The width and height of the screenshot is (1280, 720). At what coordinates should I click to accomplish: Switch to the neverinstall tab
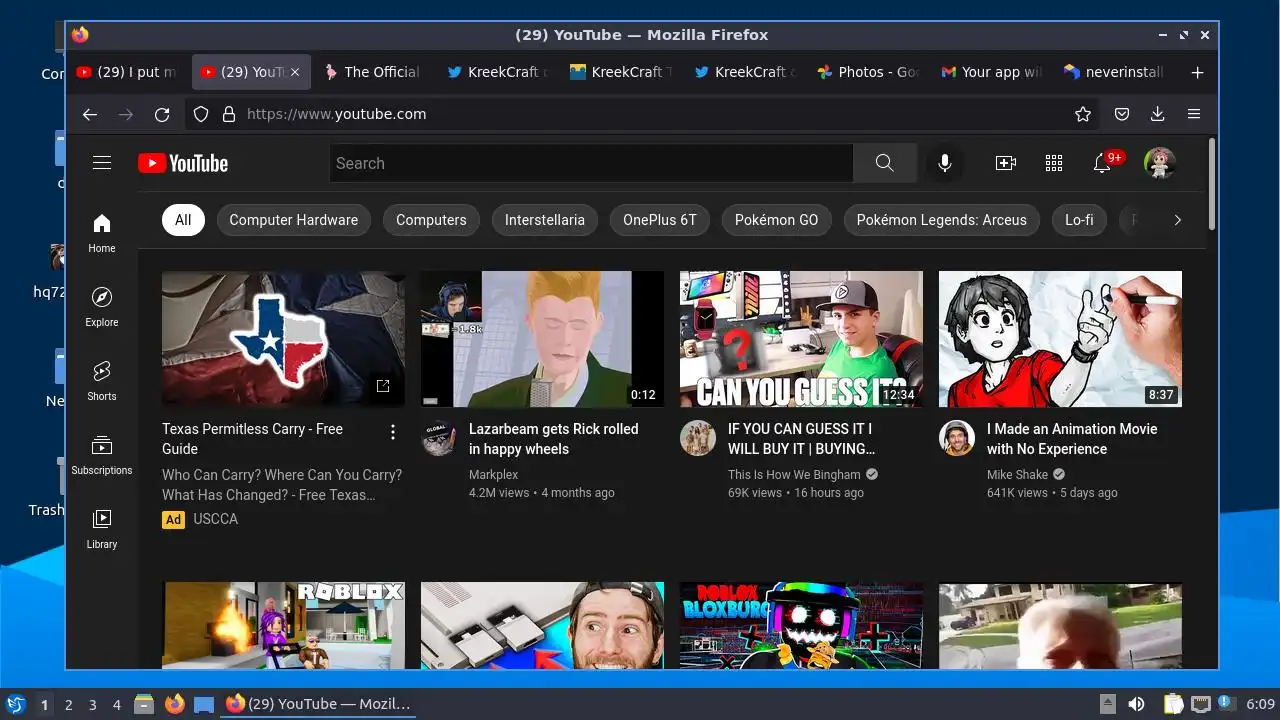coord(1114,72)
